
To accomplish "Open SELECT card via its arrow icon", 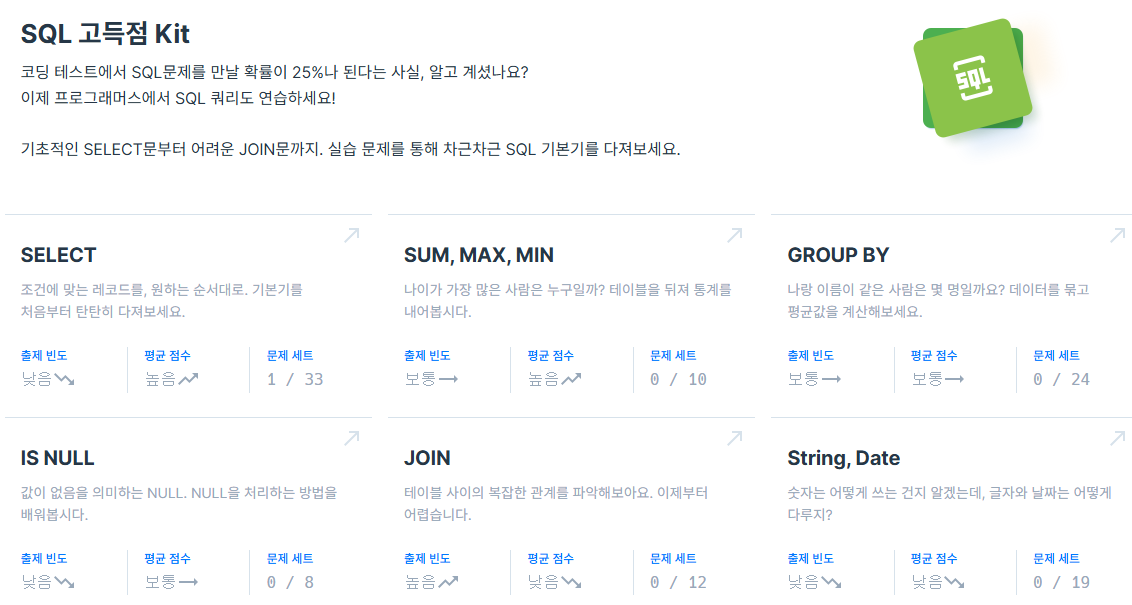I will [x=352, y=235].
